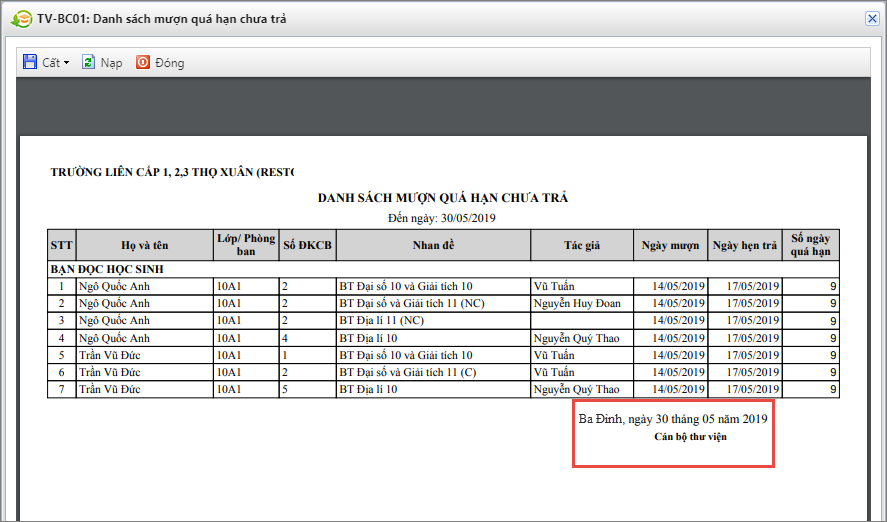
Task: Click the Lớp/ Phòng ban column header
Action: (x=246, y=245)
